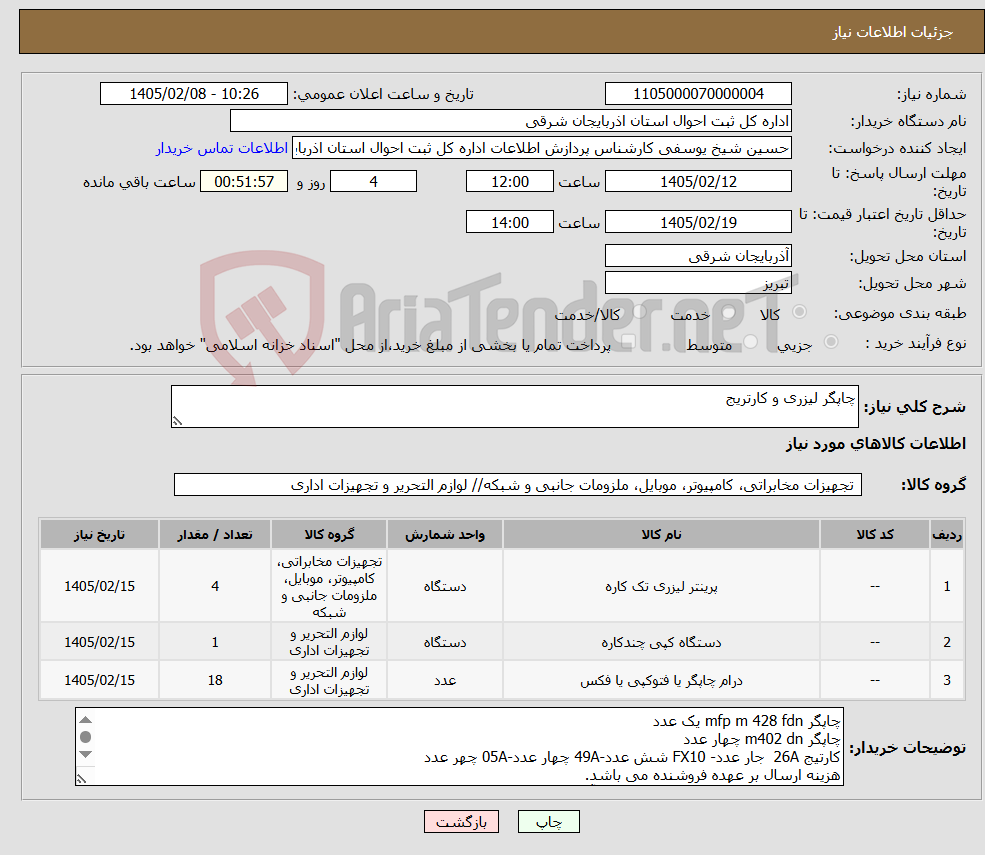The image size is (985, 855).
Task: Click the response deadline date 1405/02/12
Action: 698,182
